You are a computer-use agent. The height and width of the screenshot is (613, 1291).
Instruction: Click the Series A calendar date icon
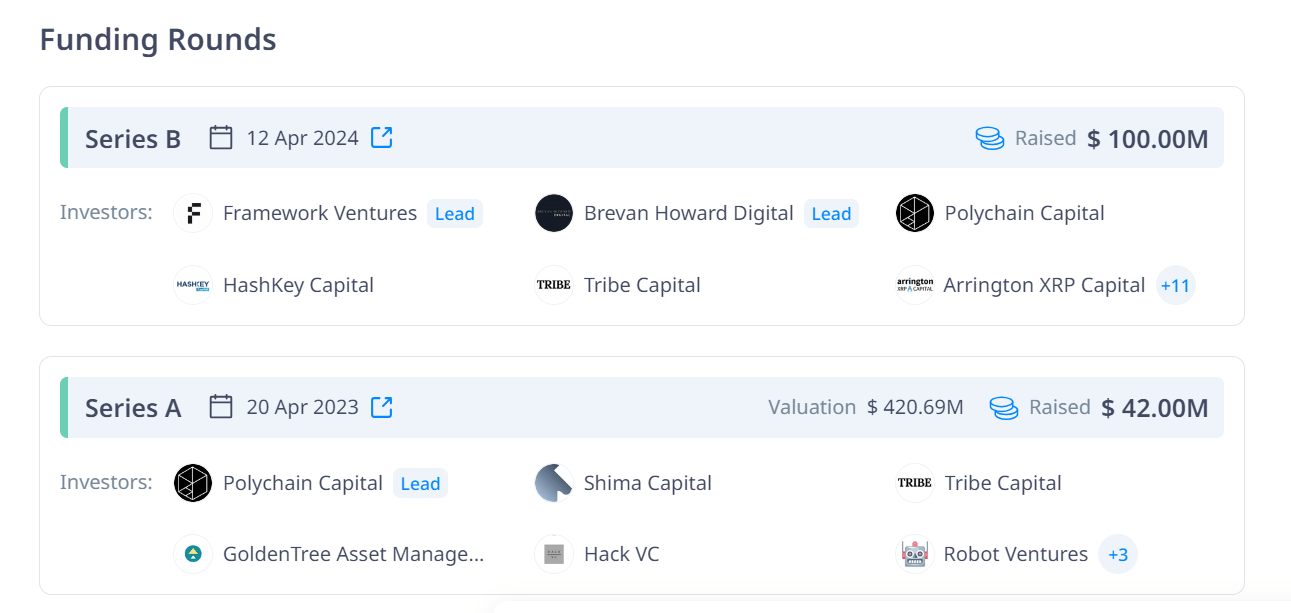[221, 407]
